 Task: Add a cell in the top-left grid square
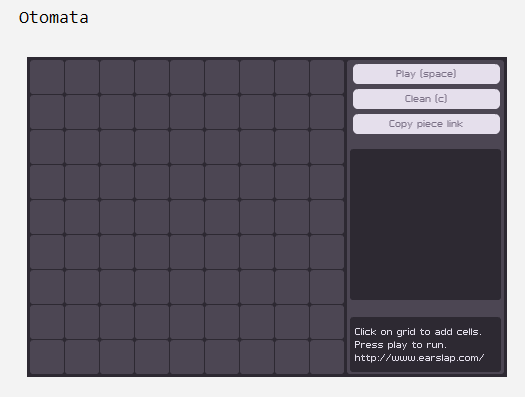tap(47, 77)
